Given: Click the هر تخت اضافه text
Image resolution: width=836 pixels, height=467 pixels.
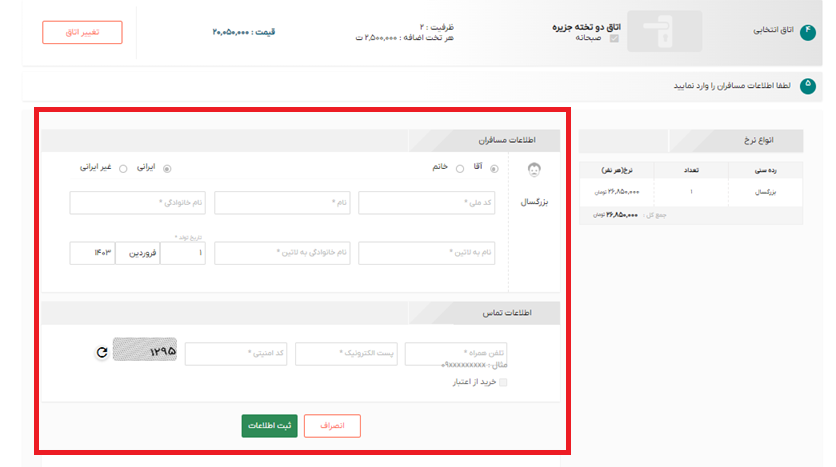Looking at the screenshot, I should (x=405, y=38).
